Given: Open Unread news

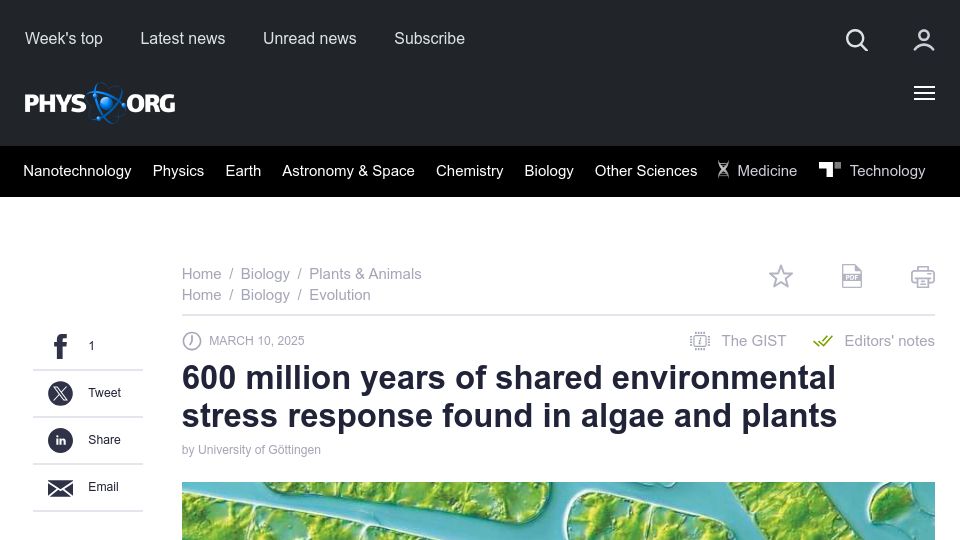Looking at the screenshot, I should pyautogui.click(x=310, y=39).
